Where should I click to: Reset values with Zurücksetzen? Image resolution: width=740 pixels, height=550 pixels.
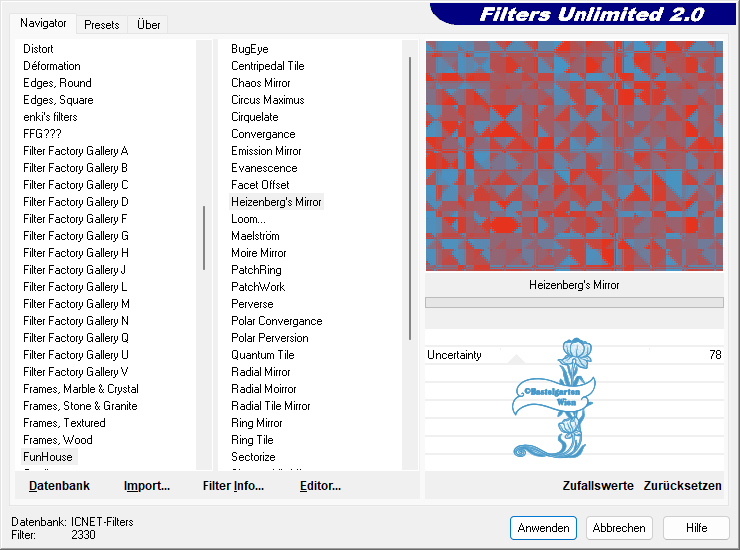coord(682,486)
